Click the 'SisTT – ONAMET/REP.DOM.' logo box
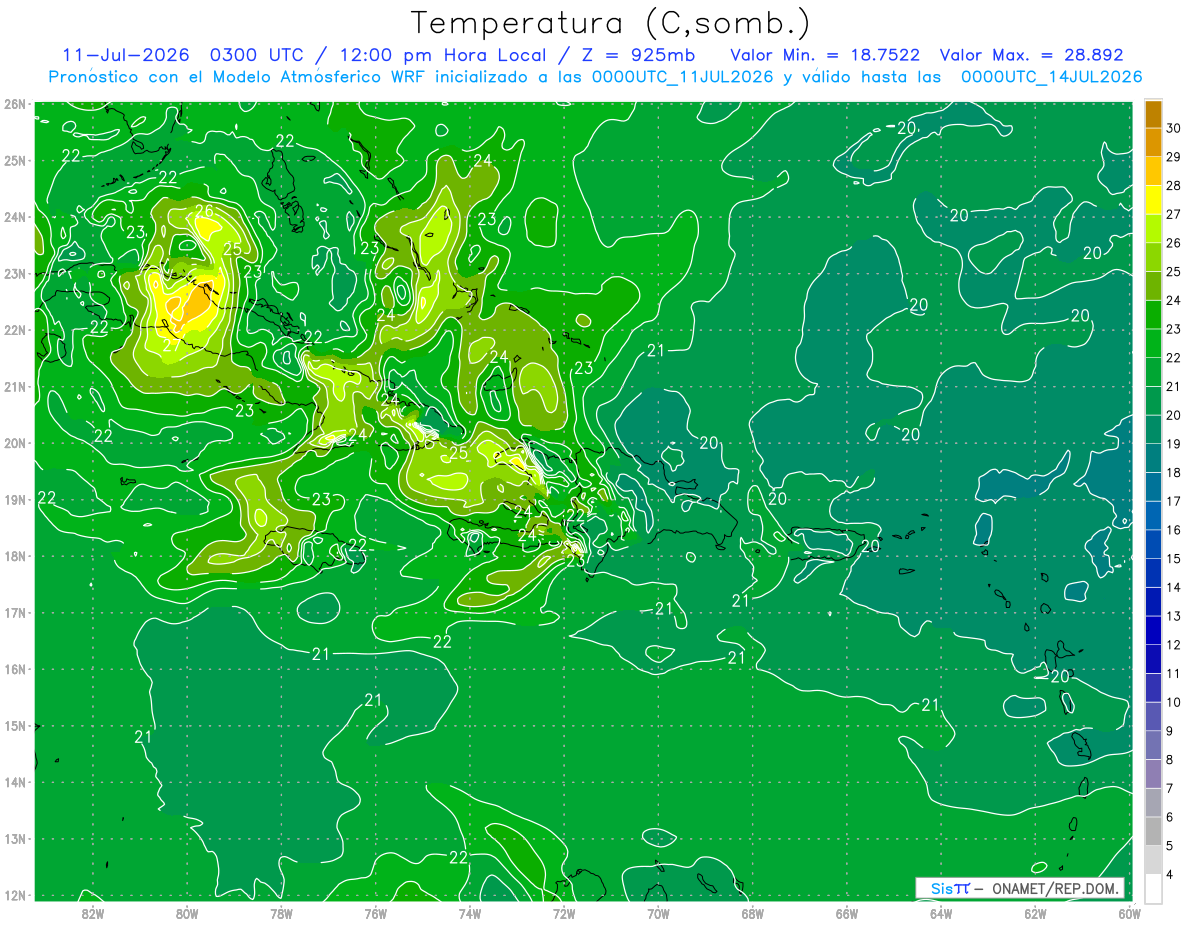This screenshot has width=1200, height=927. pos(1020,888)
